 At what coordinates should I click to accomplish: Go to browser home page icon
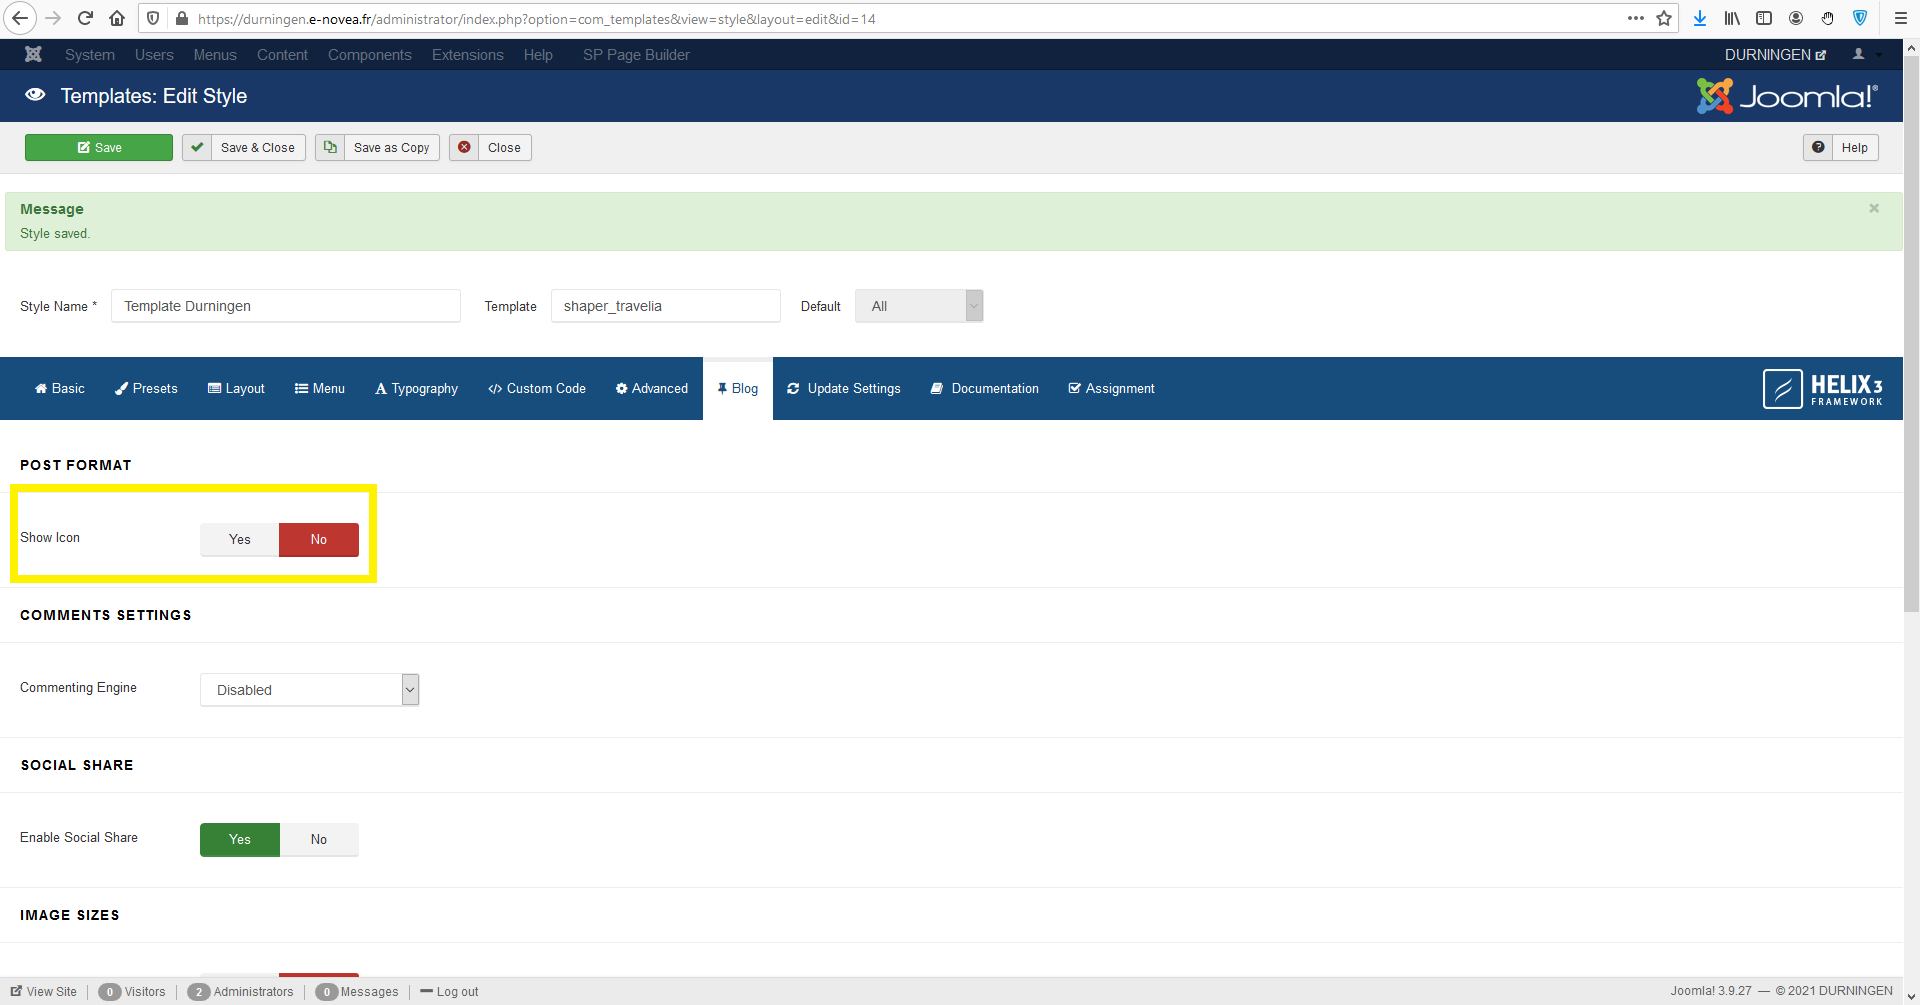(117, 18)
